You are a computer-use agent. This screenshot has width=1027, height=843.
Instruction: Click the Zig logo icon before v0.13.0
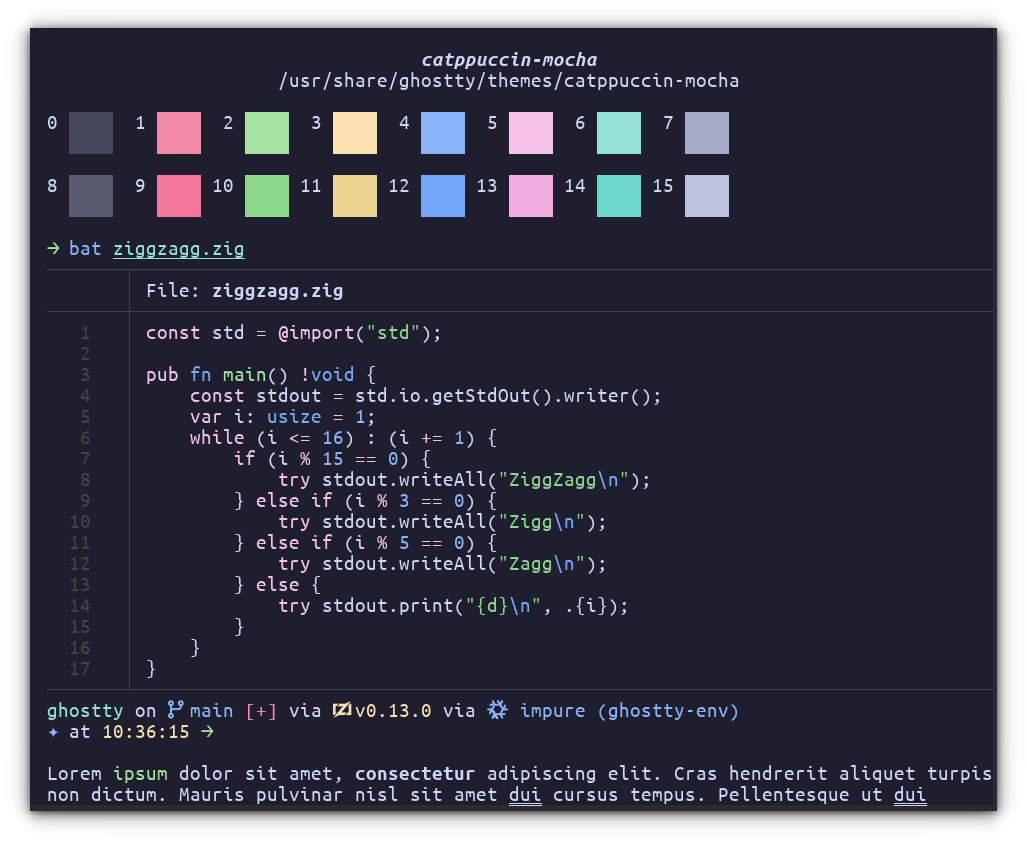pos(341,710)
